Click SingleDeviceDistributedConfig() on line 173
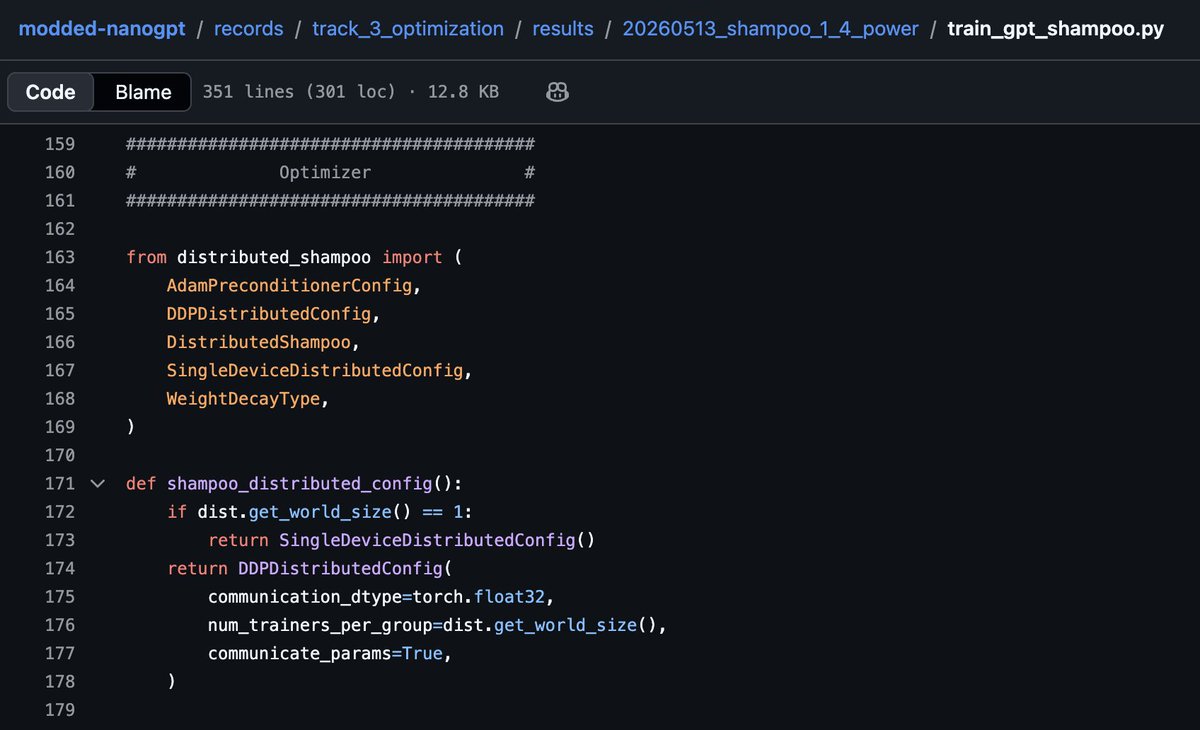This screenshot has width=1200, height=730. 437,540
